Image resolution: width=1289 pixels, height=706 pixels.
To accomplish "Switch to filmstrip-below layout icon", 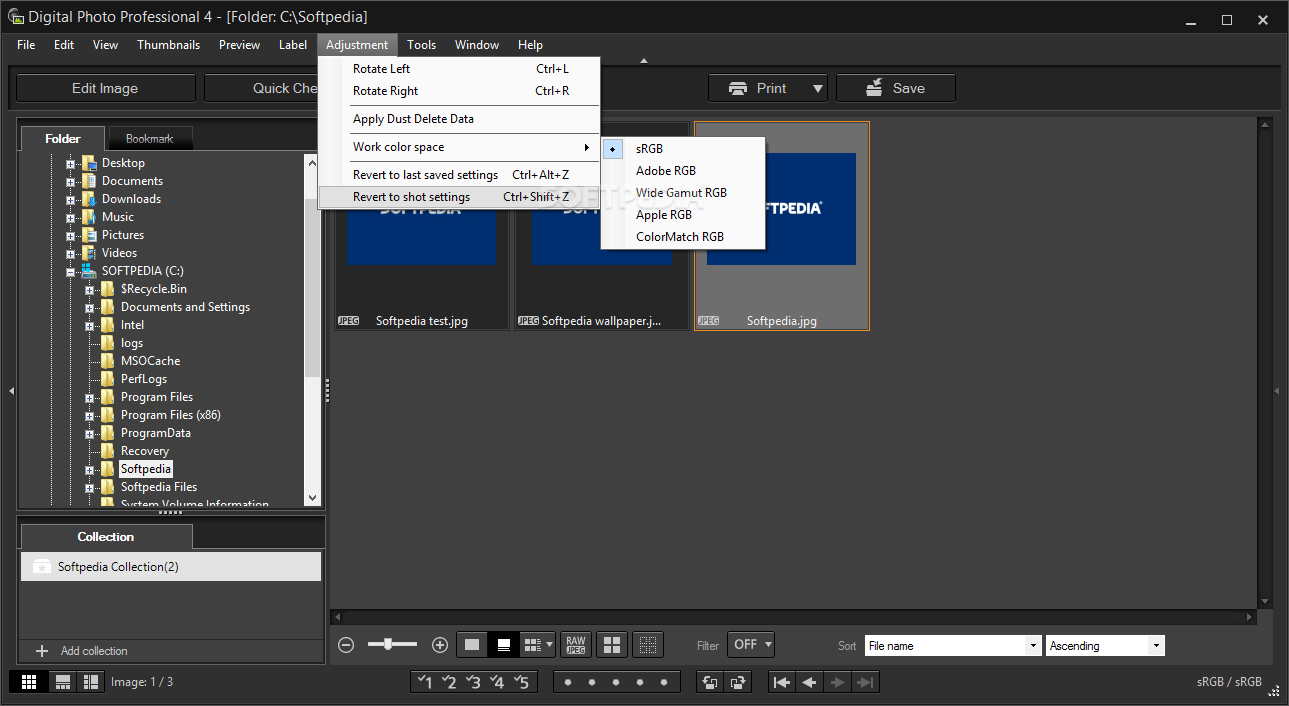I will click(63, 681).
